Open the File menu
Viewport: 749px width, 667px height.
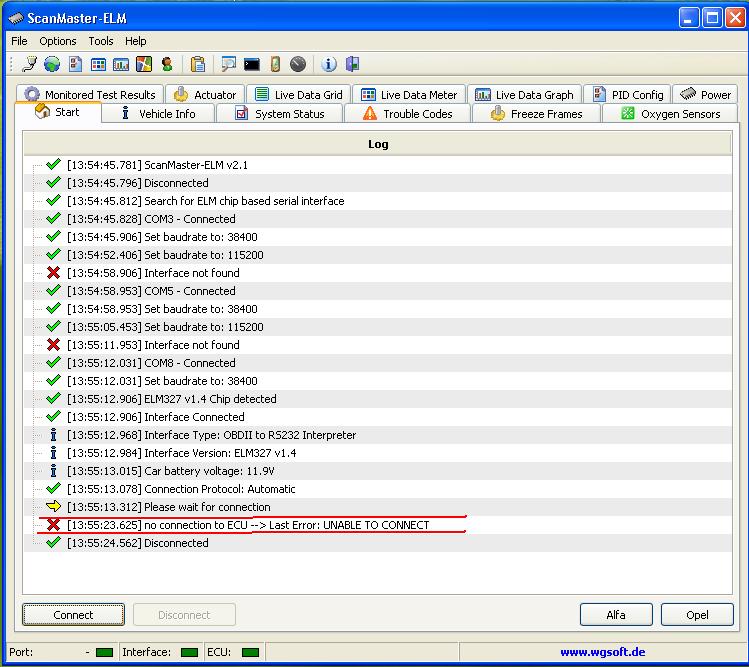coord(20,41)
